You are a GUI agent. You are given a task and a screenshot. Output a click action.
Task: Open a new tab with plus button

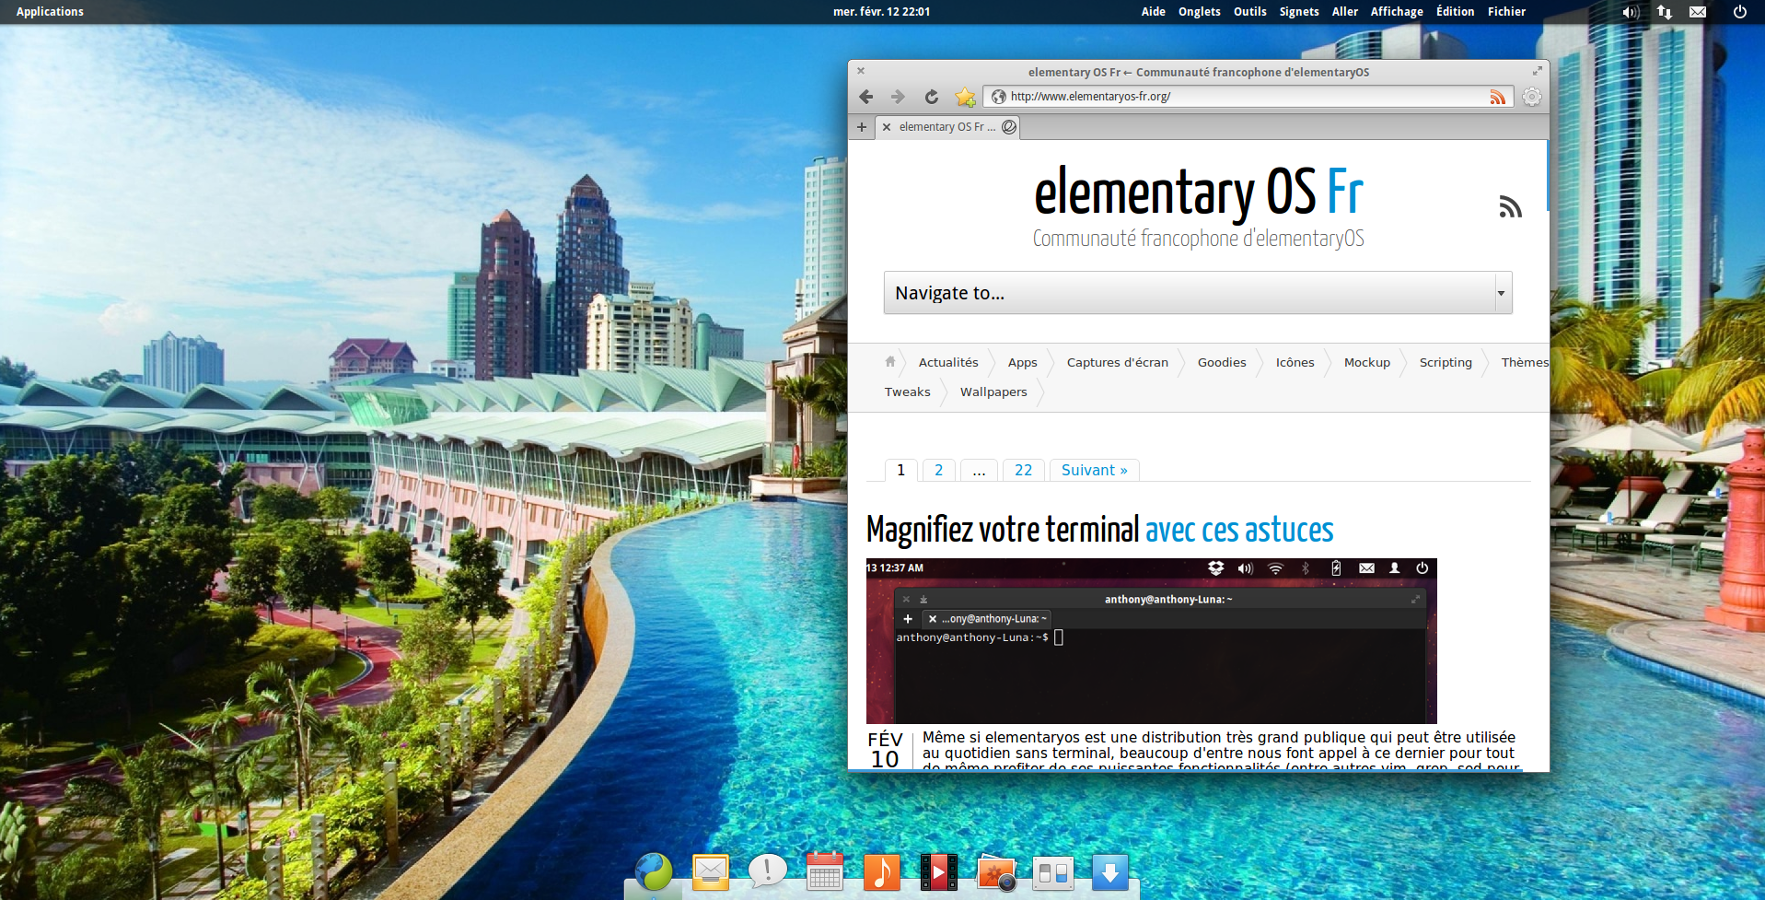tap(861, 127)
